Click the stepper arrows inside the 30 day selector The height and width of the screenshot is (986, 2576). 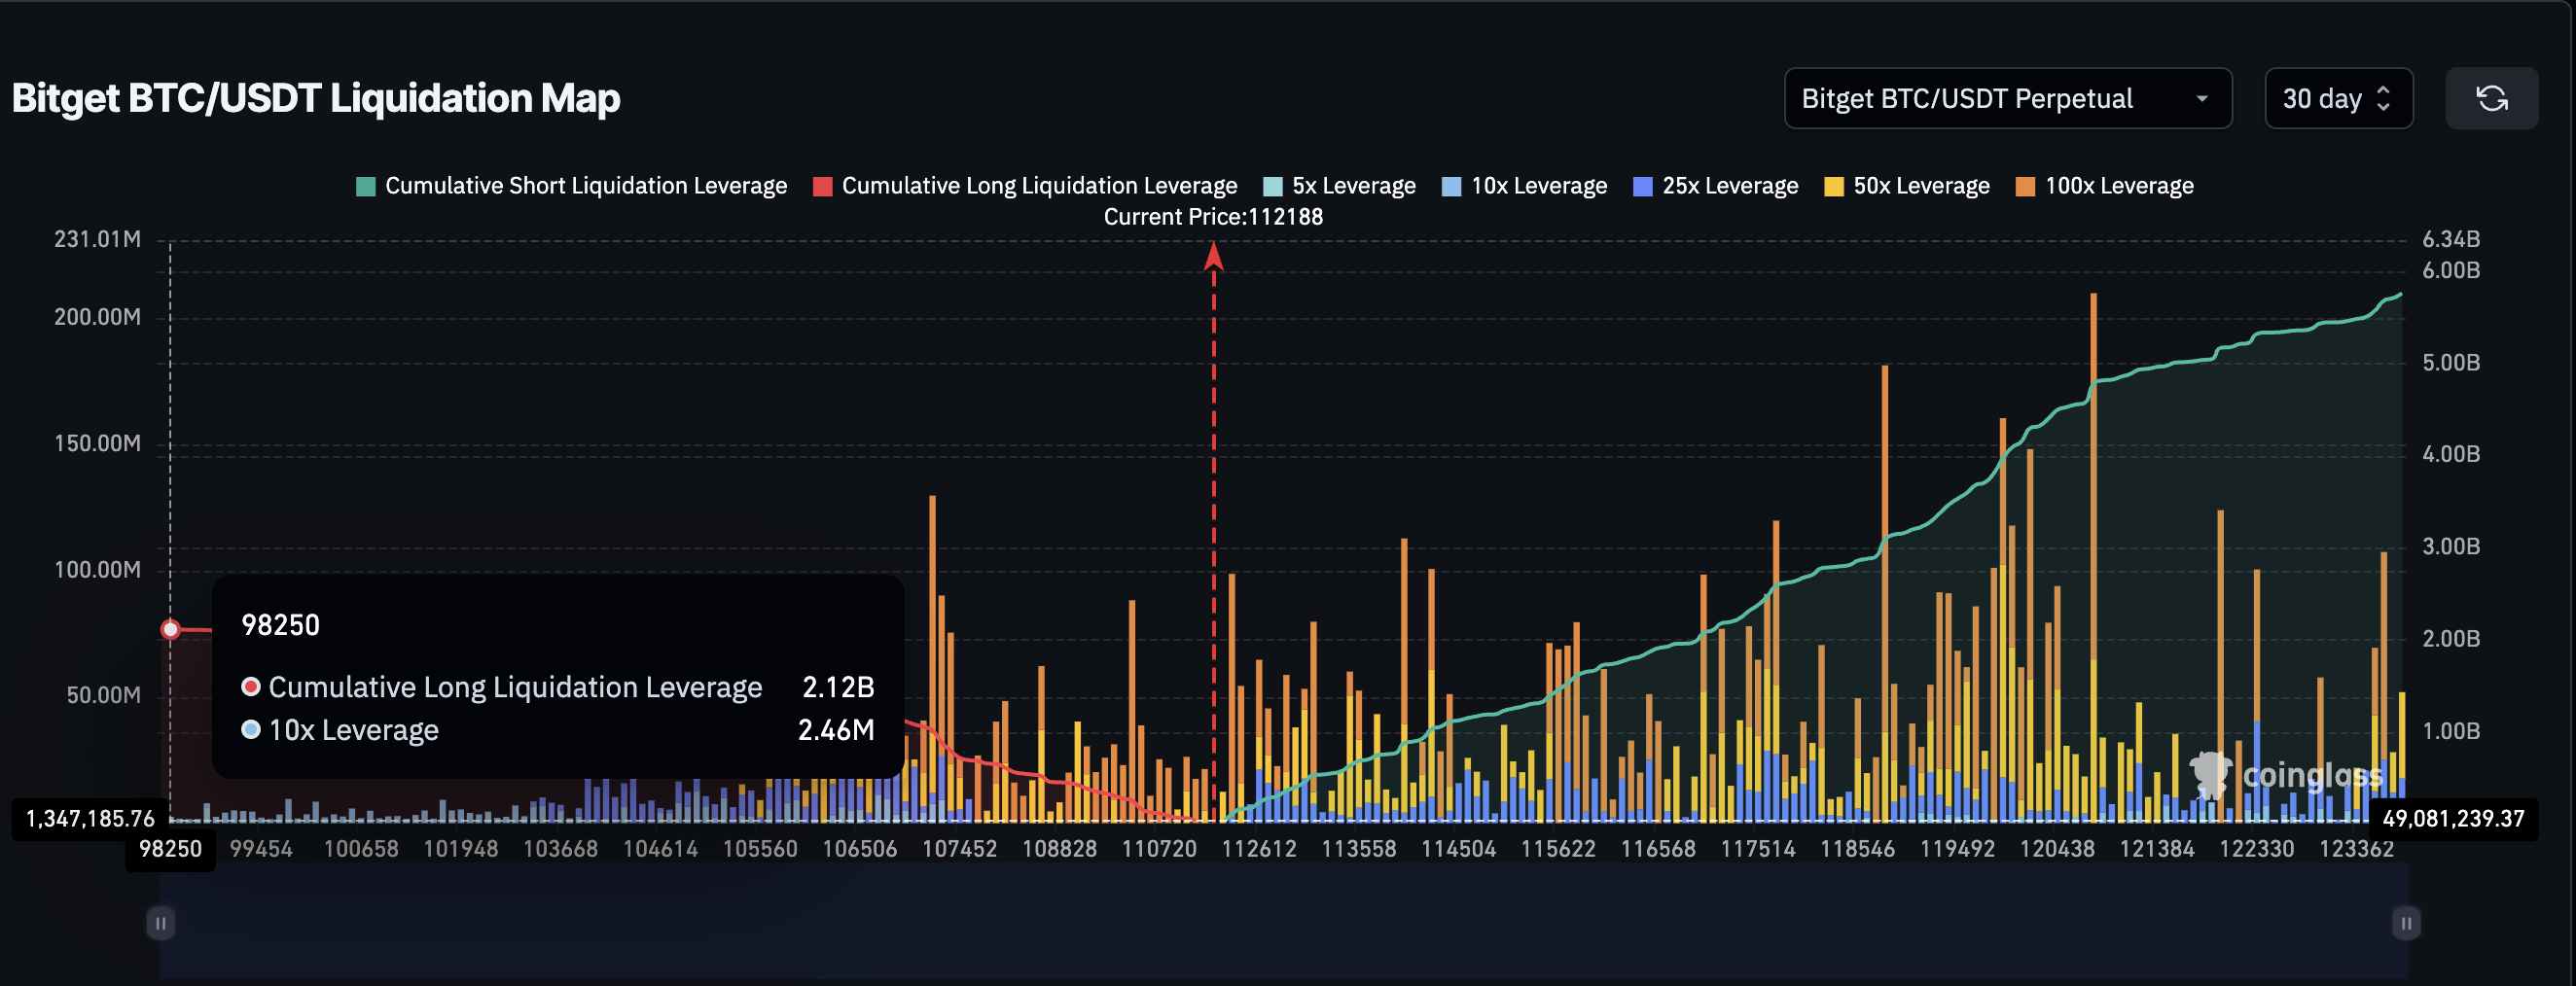click(2385, 98)
